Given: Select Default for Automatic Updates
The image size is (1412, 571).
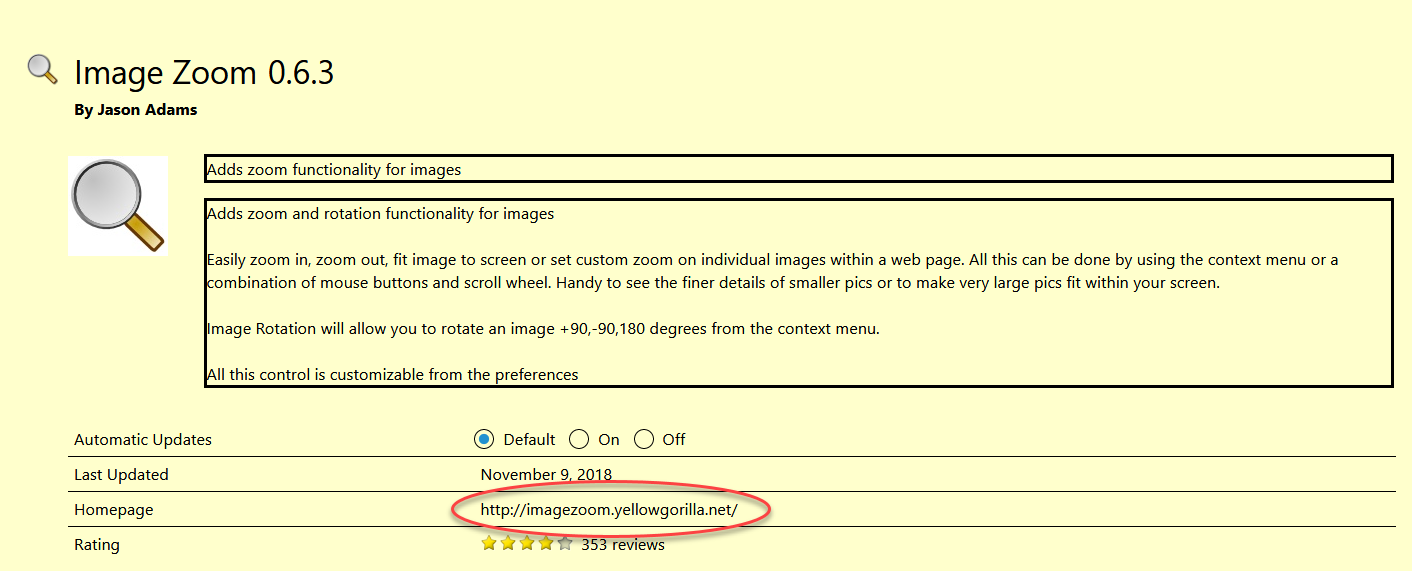Looking at the screenshot, I should click(485, 439).
